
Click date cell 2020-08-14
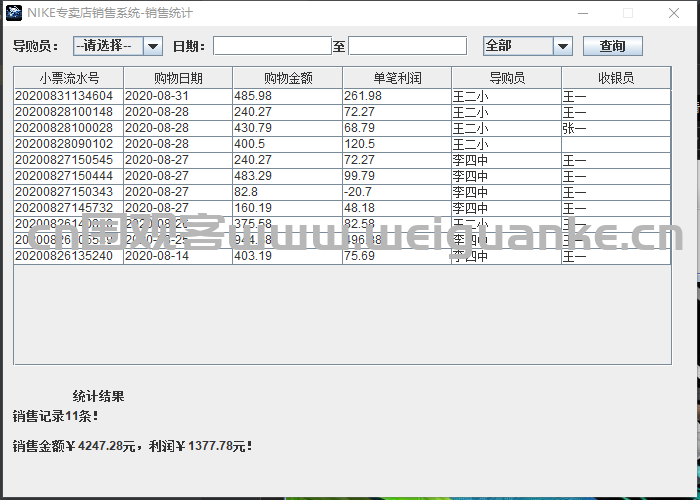click(178, 256)
